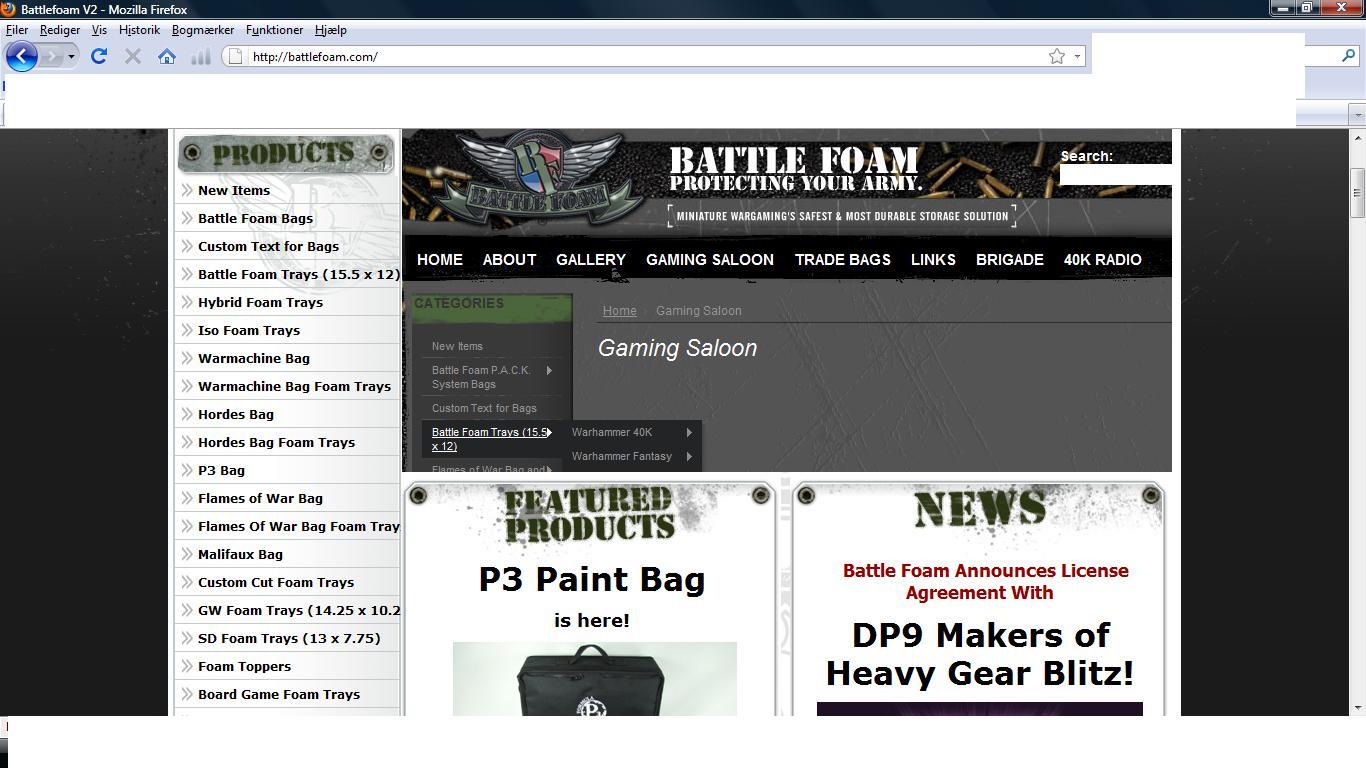This screenshot has height=768, width=1366.
Task: Click Custom Text for Bags in Categories
Action: 484,408
